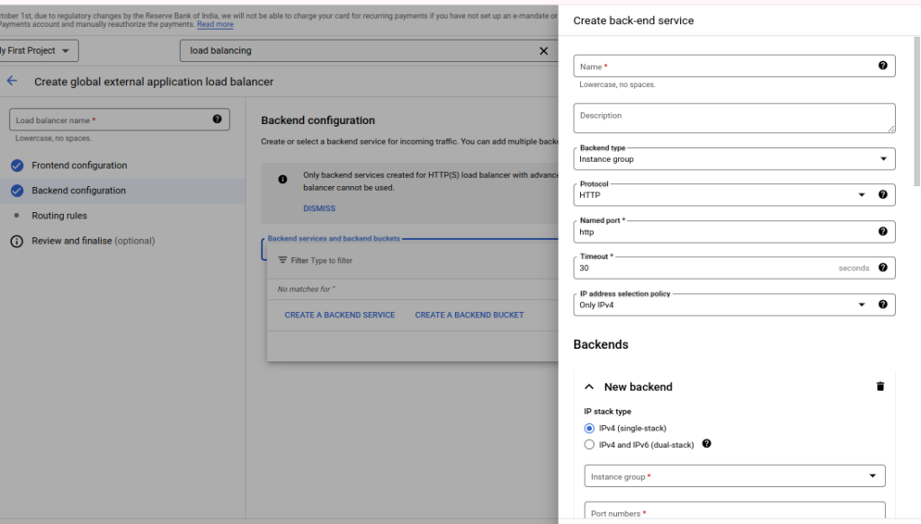921x524 pixels.
Task: Collapse the New backend section
Action: [589, 387]
